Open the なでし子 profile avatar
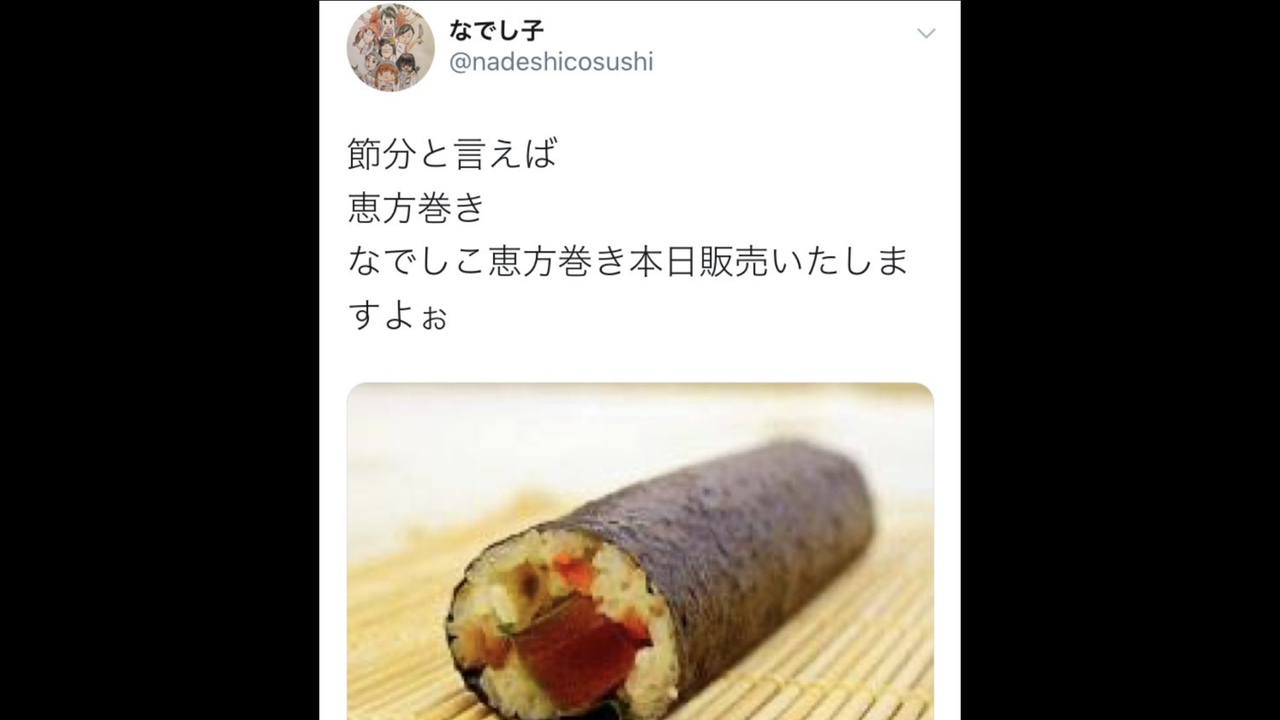This screenshot has height=720, width=1280. click(x=390, y=47)
